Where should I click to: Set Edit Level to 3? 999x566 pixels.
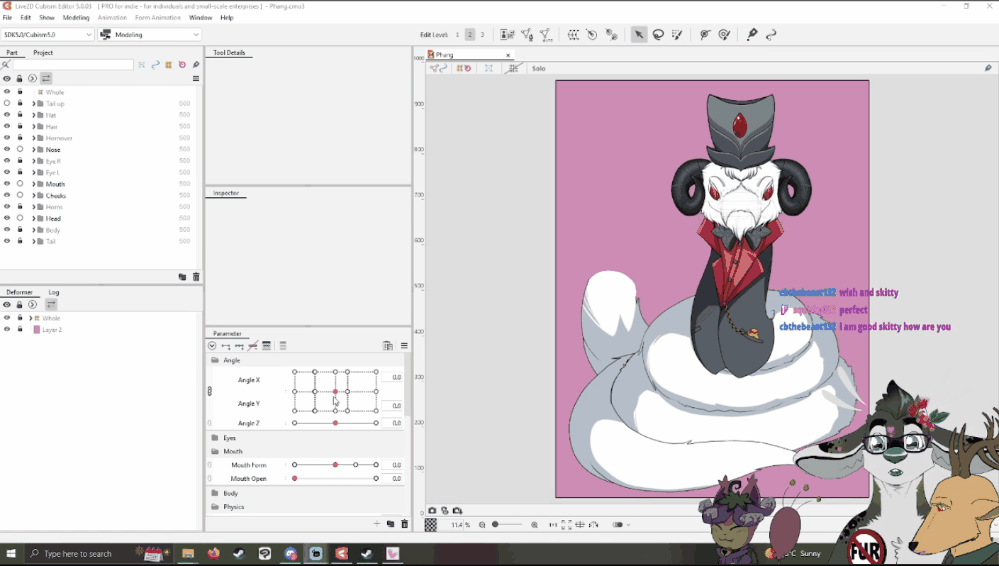tap(482, 34)
